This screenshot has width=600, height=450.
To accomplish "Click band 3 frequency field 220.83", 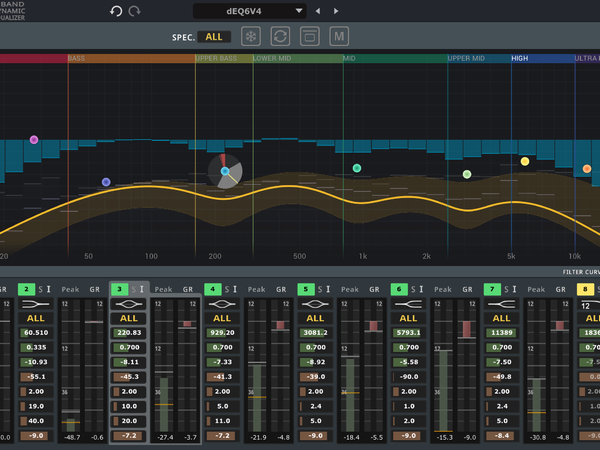I will [130, 333].
